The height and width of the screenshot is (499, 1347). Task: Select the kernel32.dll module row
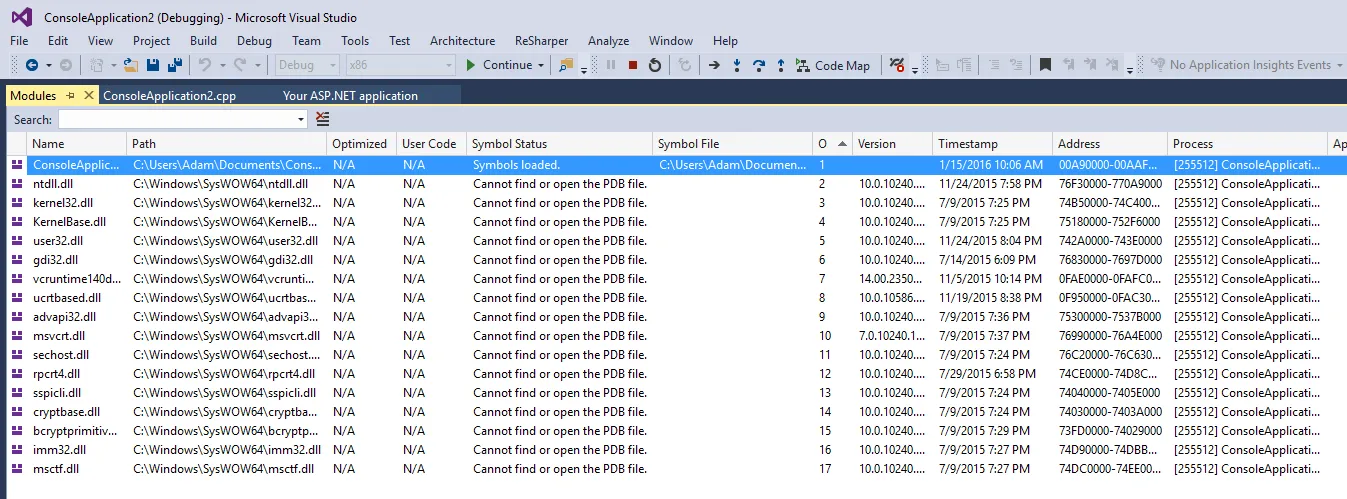click(x=673, y=203)
